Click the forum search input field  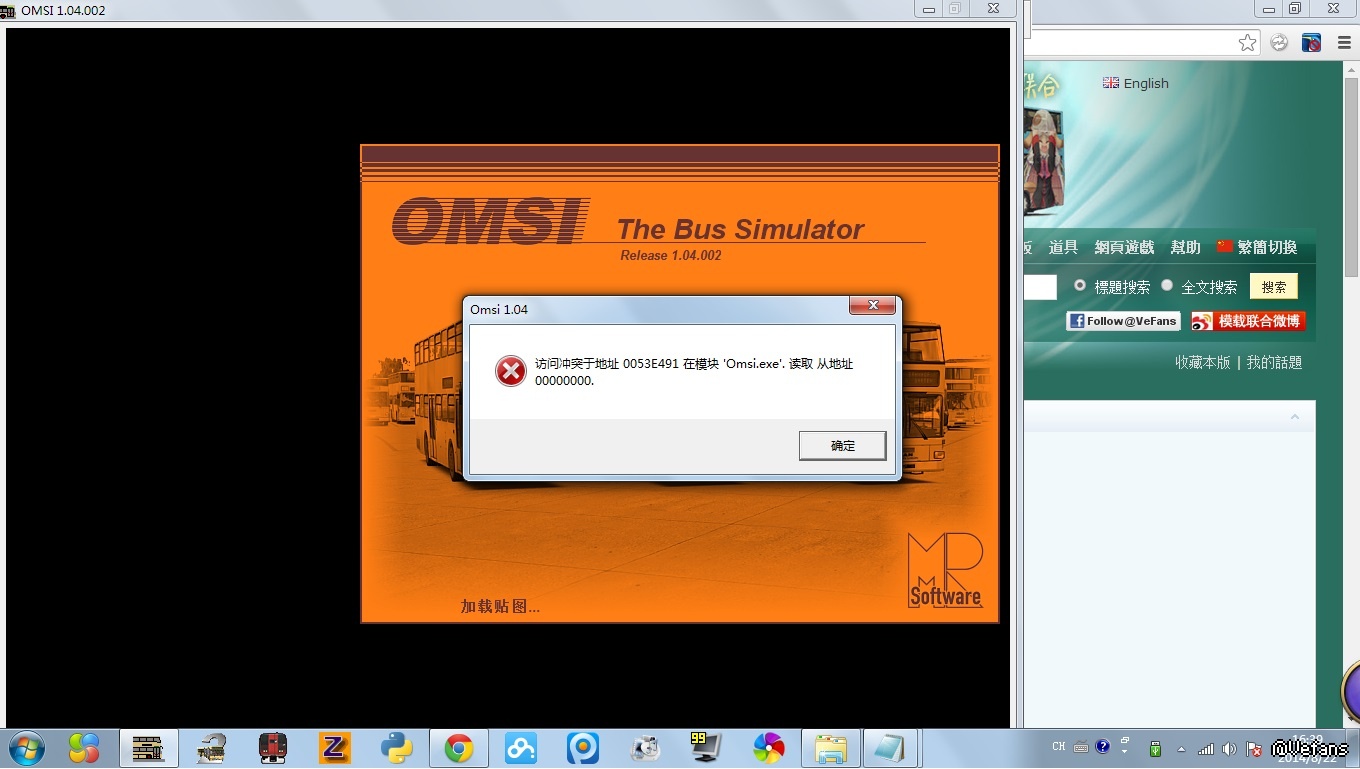tap(1040, 287)
